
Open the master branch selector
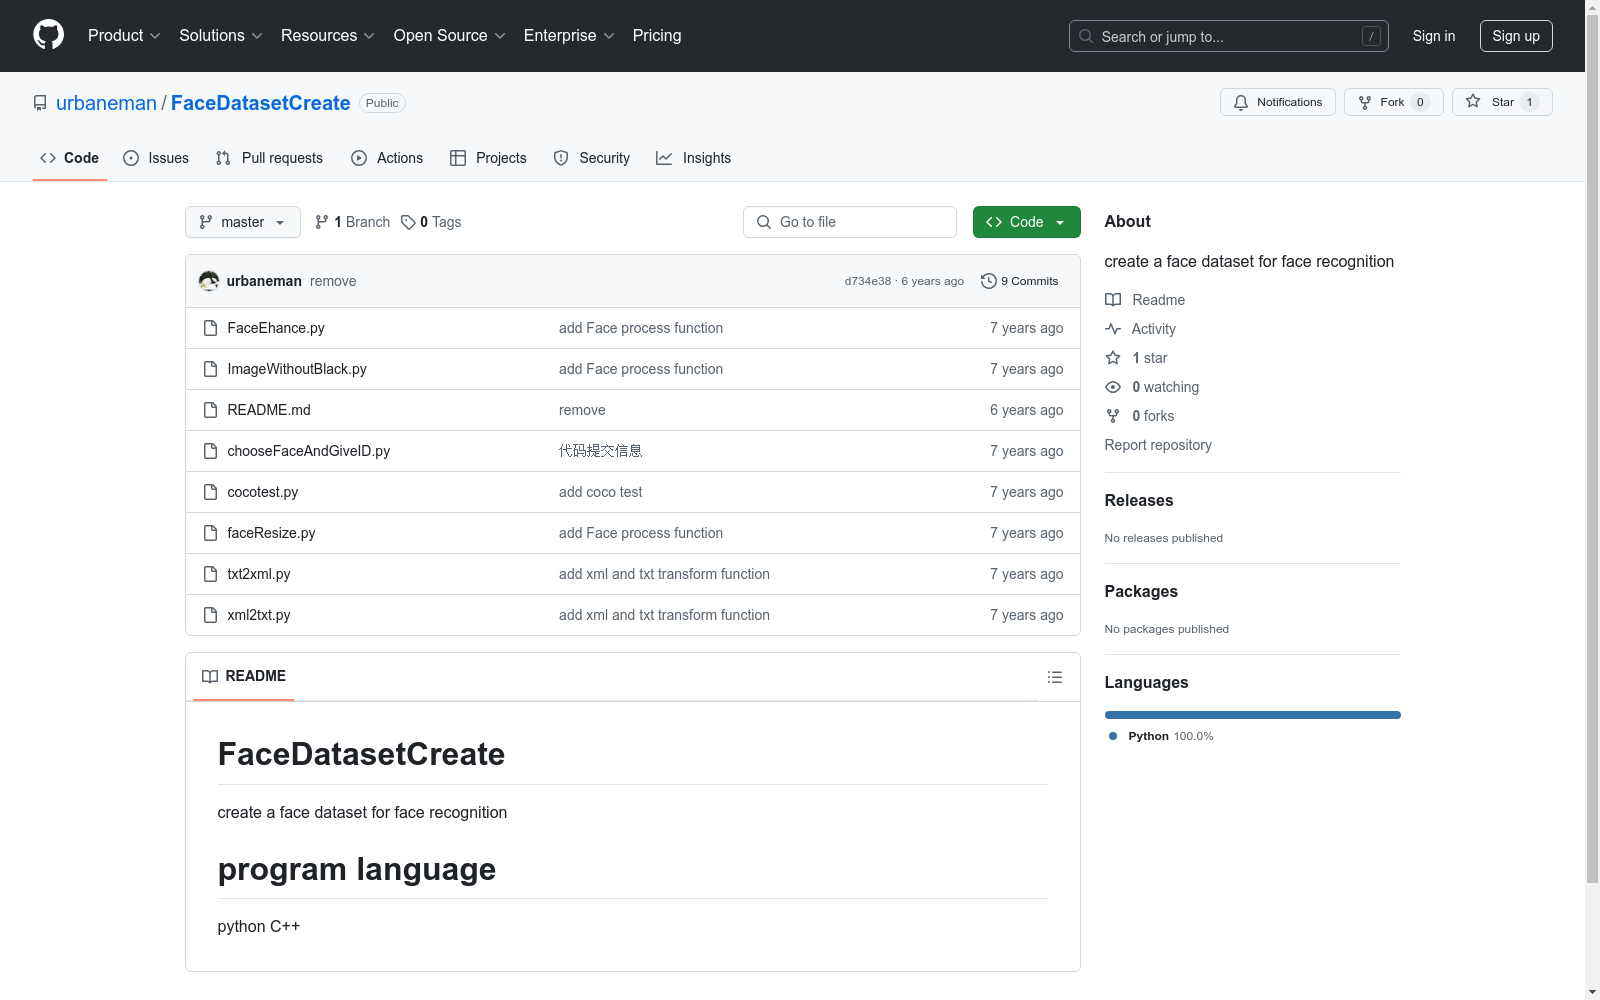coord(243,222)
